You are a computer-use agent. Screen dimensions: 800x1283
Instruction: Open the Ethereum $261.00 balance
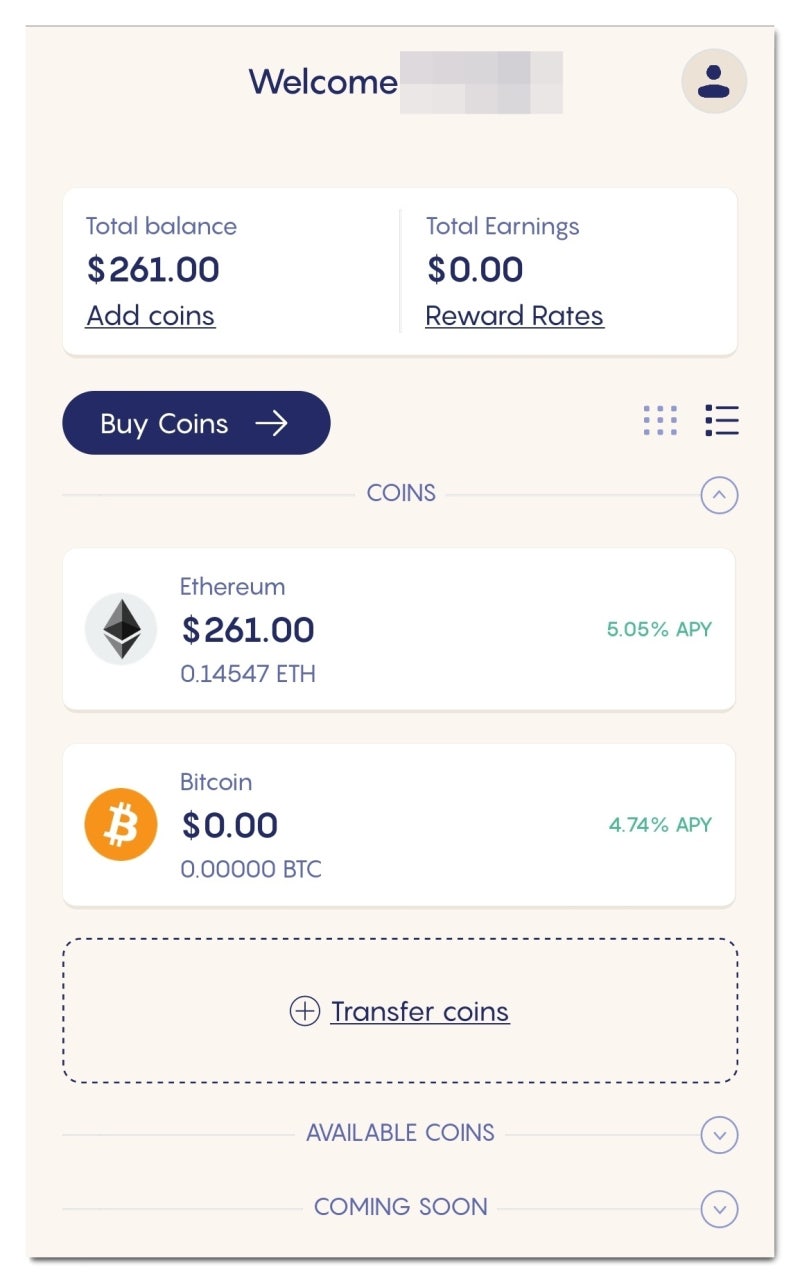[248, 630]
